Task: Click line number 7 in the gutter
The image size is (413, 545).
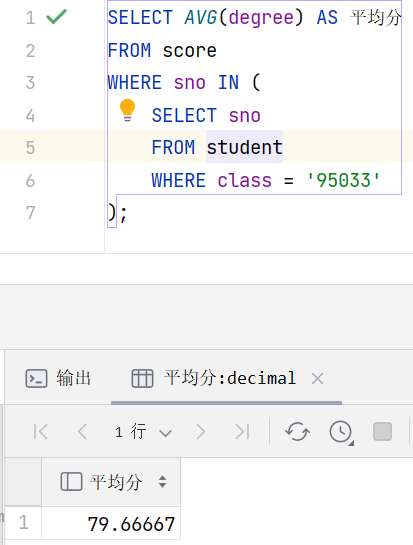Action: (x=30, y=213)
